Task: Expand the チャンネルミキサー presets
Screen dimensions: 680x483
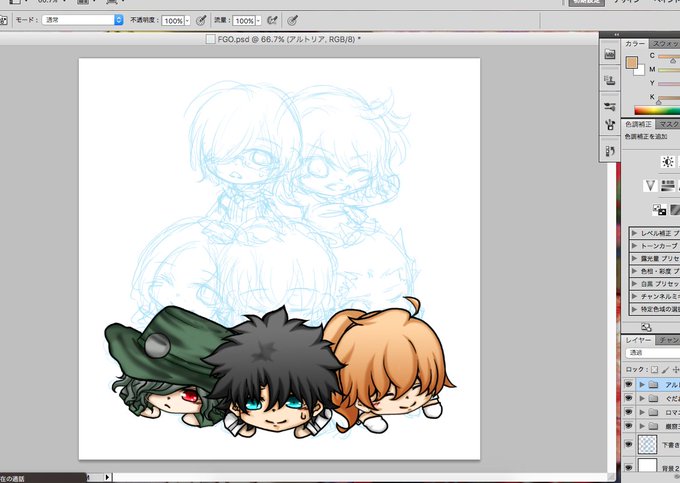Action: tap(634, 296)
